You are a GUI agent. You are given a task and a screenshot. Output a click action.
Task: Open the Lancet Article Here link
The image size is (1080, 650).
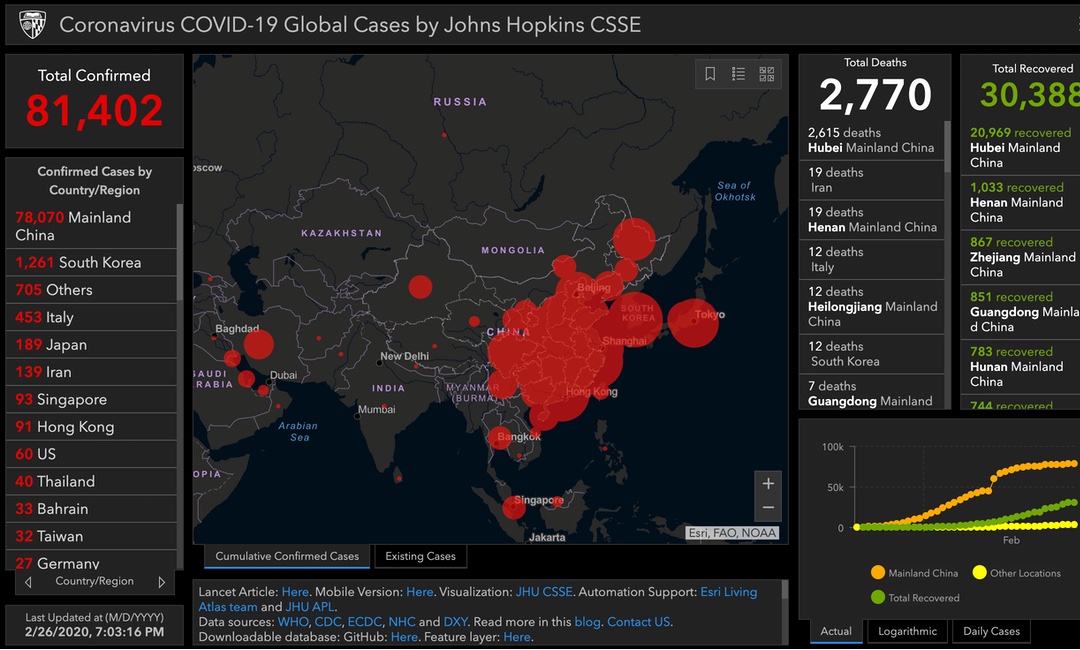click(x=295, y=592)
